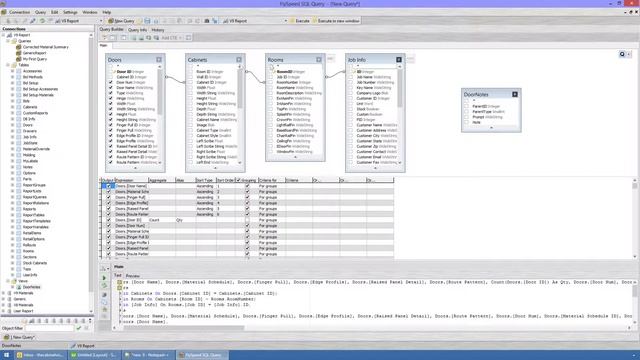
Task: Select the Query Builder tab
Action: (x=111, y=29)
